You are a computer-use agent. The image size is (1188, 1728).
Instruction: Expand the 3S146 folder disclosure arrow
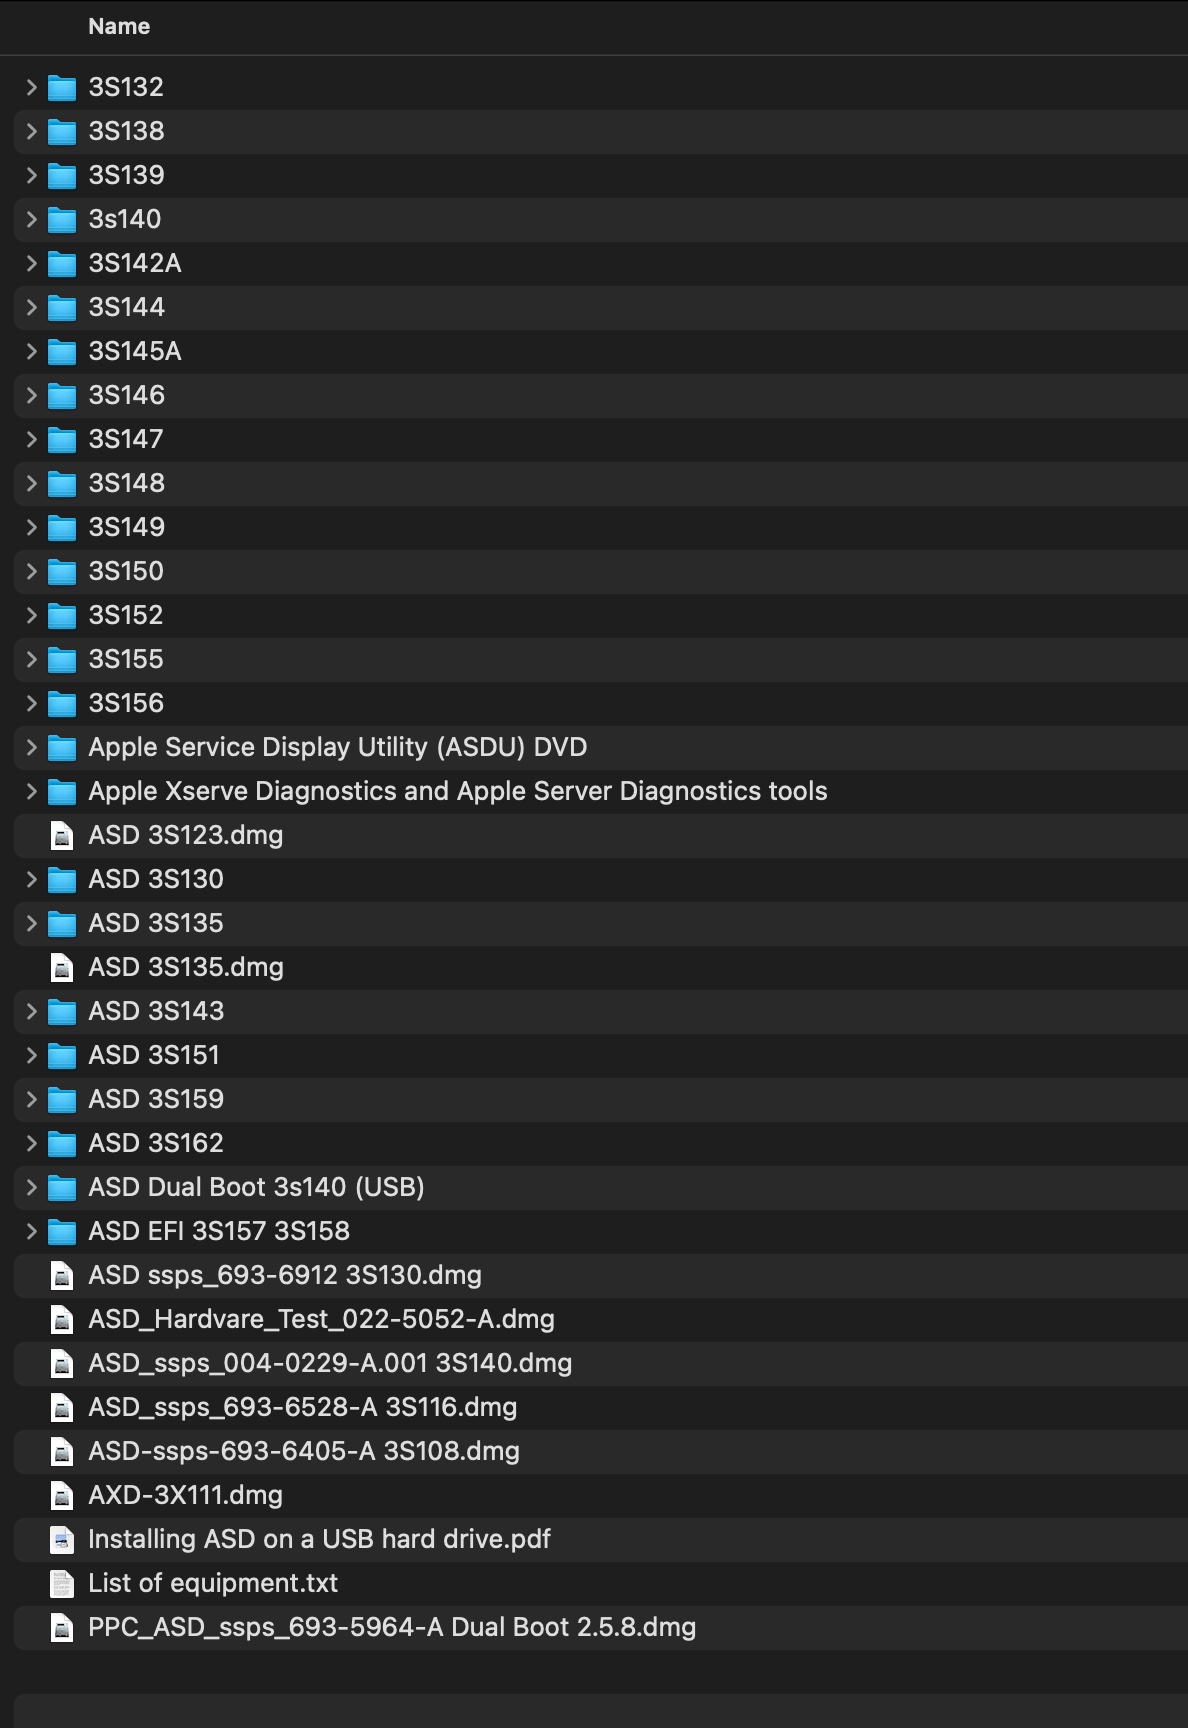point(31,396)
